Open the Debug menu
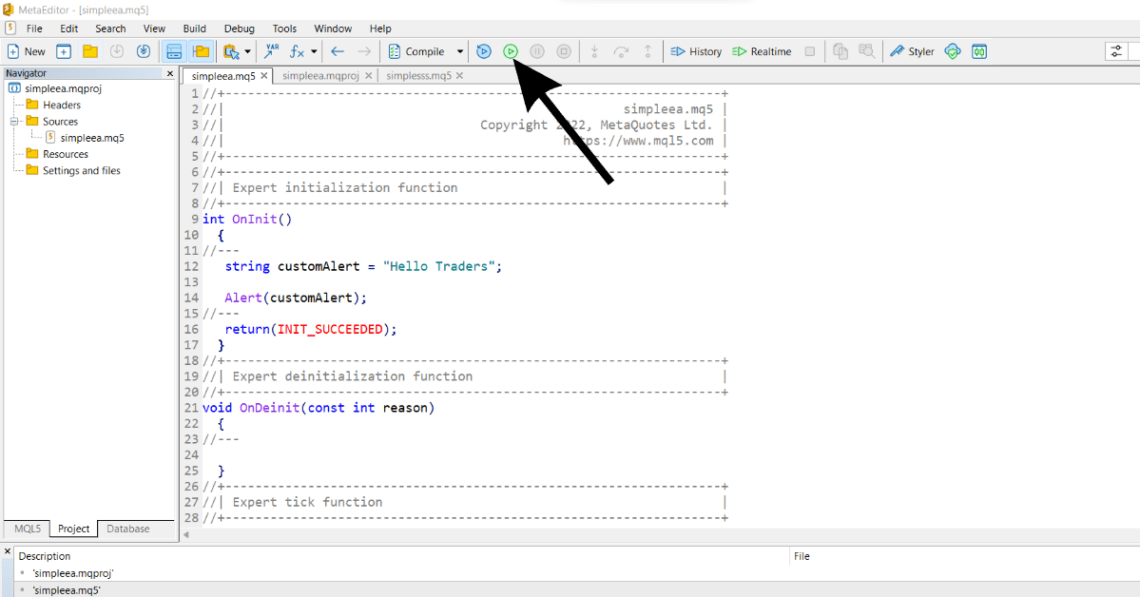This screenshot has height=597, width=1140. pos(239,28)
